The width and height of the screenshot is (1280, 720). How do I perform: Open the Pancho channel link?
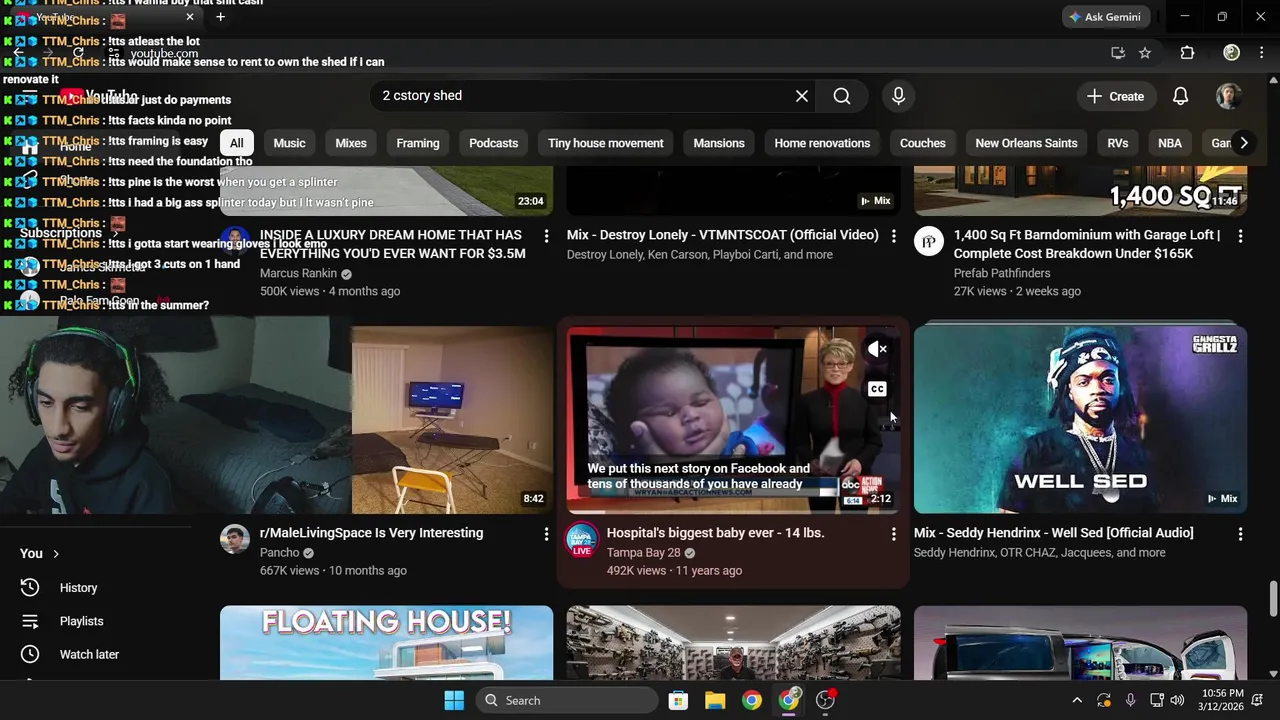click(279, 552)
